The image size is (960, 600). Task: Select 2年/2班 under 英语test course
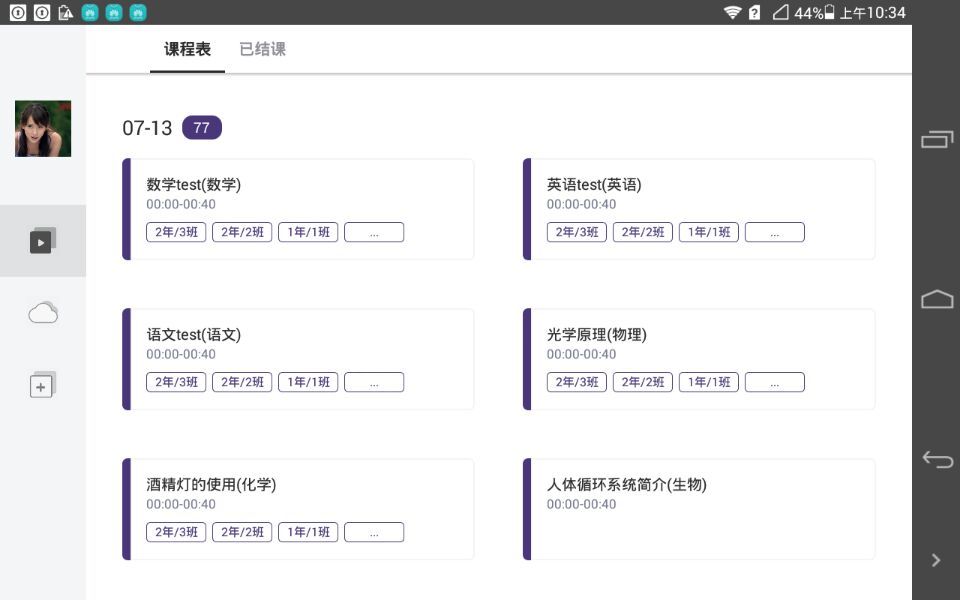(x=641, y=231)
